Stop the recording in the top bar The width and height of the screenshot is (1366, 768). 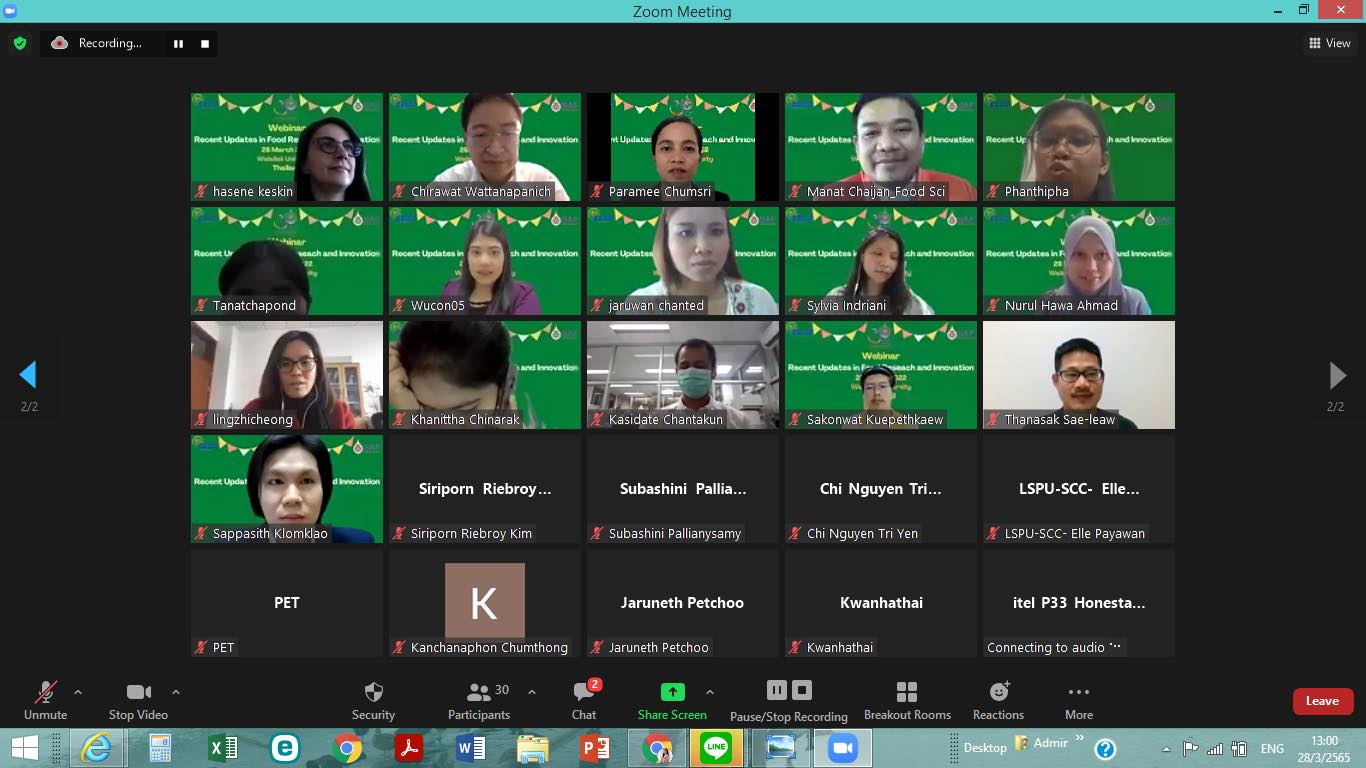[205, 44]
